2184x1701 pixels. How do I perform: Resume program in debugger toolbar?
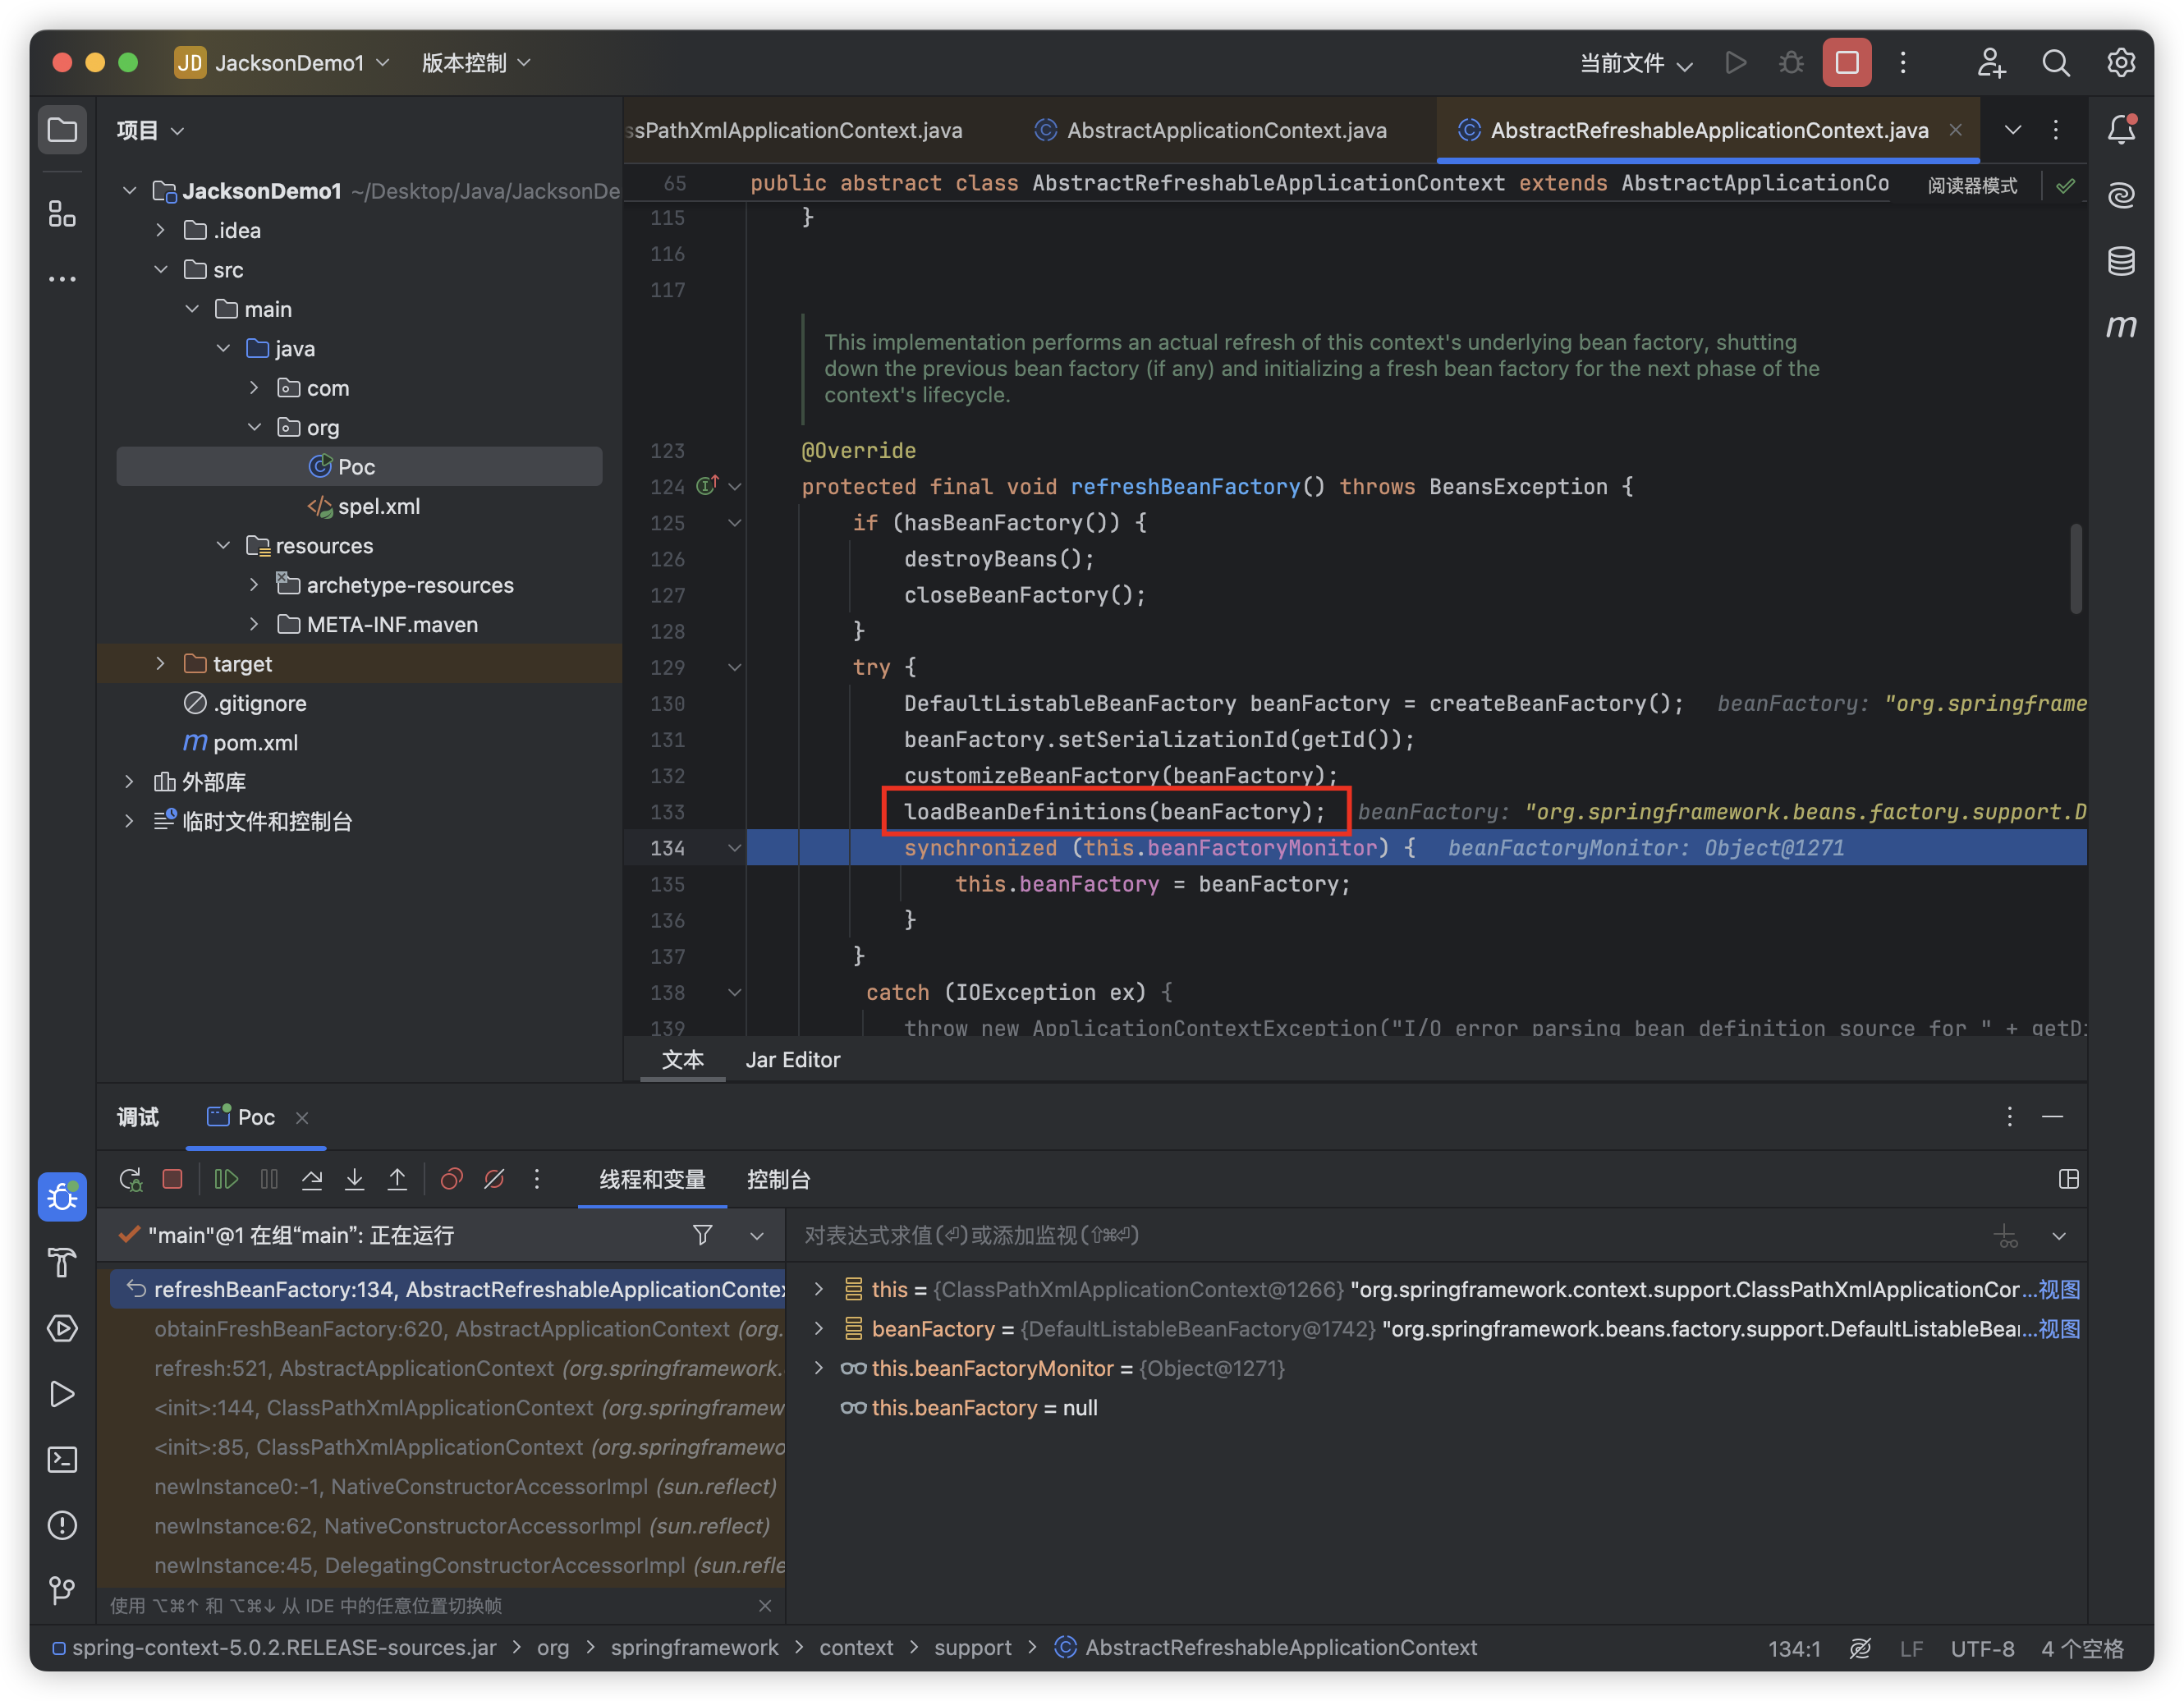[226, 1179]
